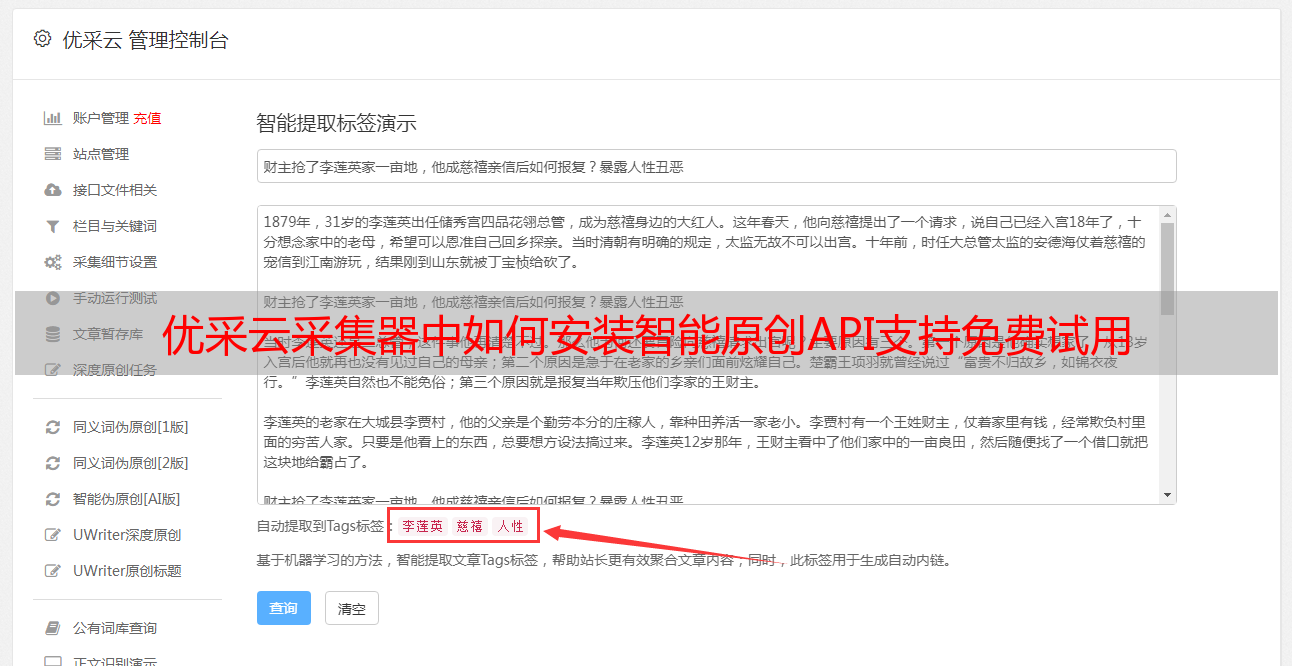Click the cloud upload icon for 接口文件相关

[53, 190]
